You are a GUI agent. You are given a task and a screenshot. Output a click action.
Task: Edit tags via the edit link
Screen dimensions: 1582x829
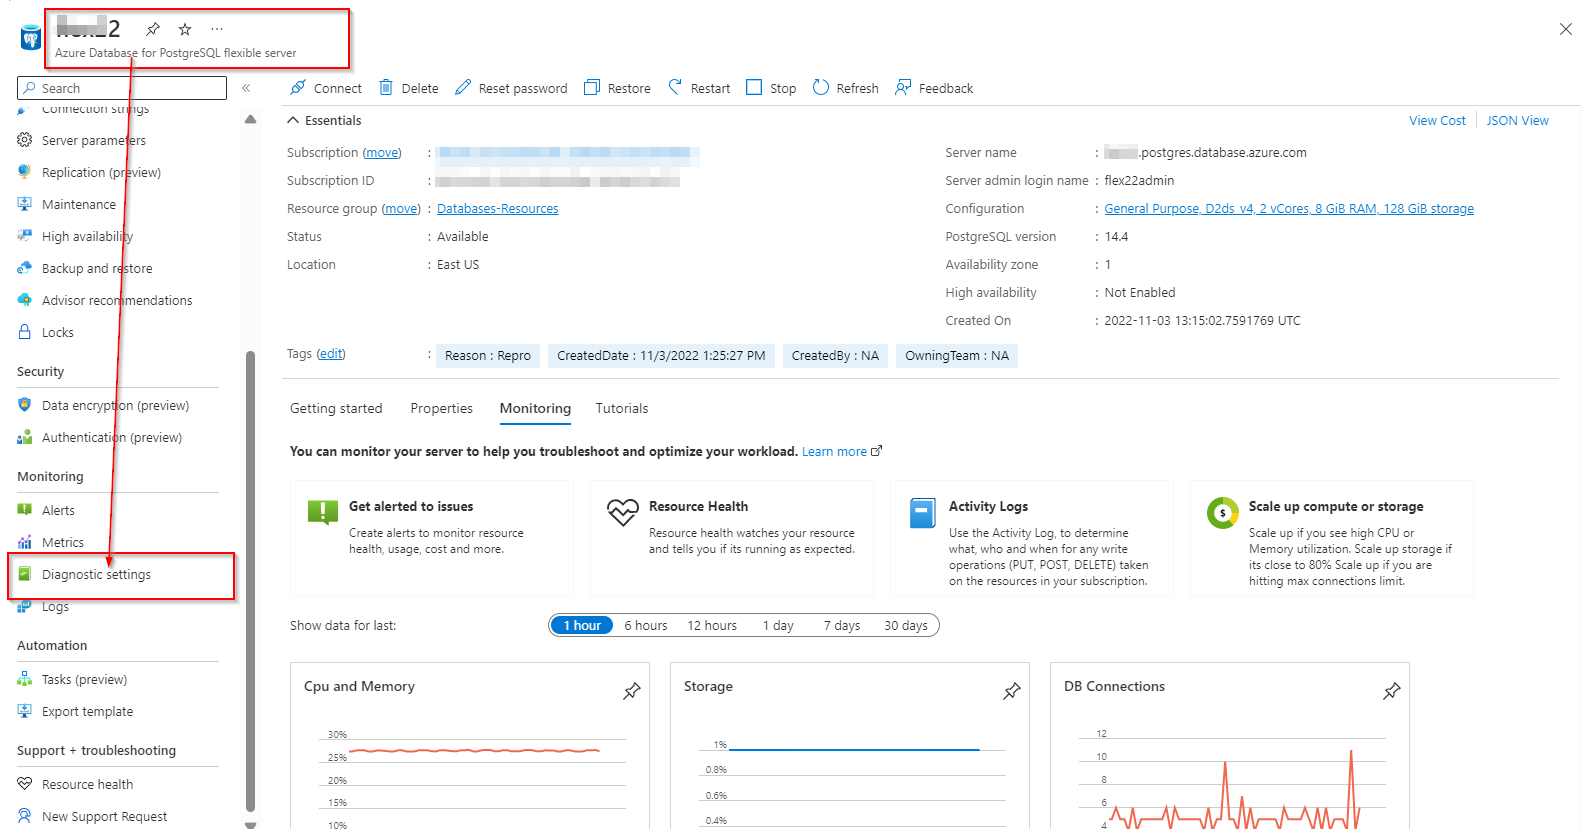331,353
